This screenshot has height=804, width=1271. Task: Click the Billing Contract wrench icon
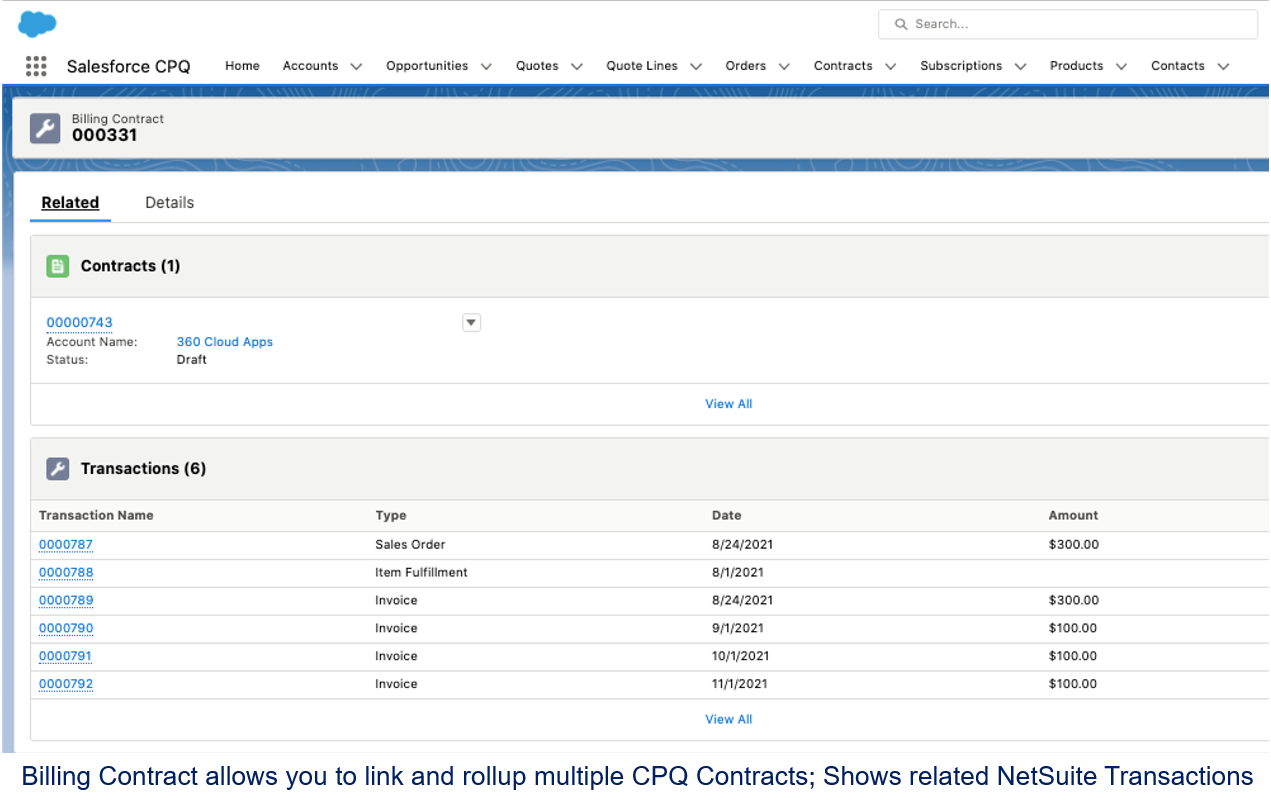tap(45, 128)
